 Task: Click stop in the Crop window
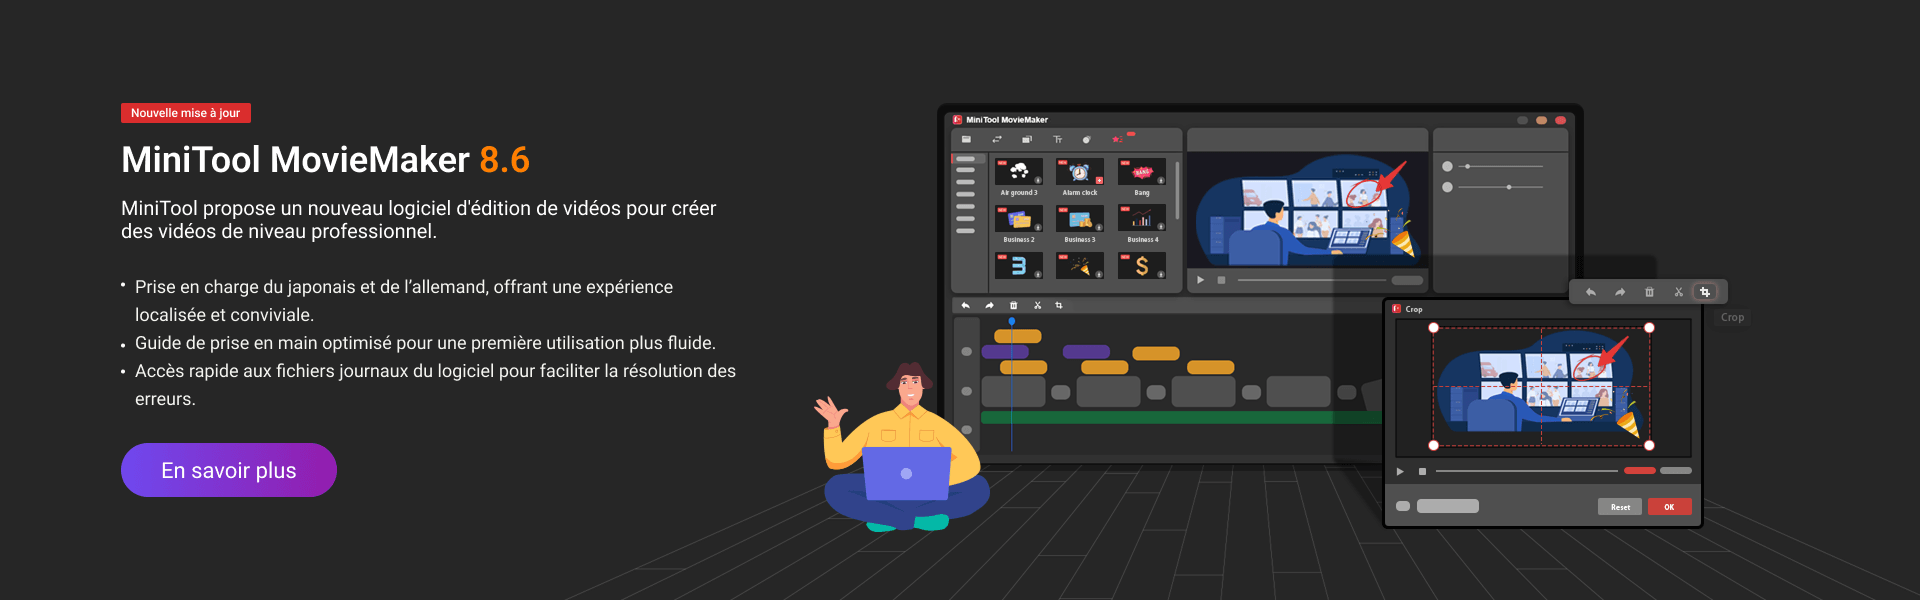(x=1422, y=471)
